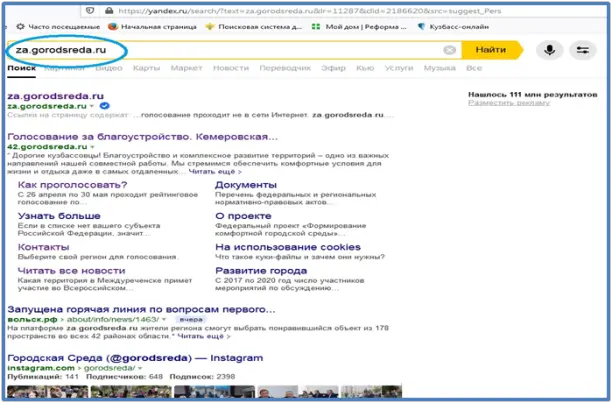Switch to the Кью tab
This screenshot has width=612, height=403.
click(x=365, y=68)
